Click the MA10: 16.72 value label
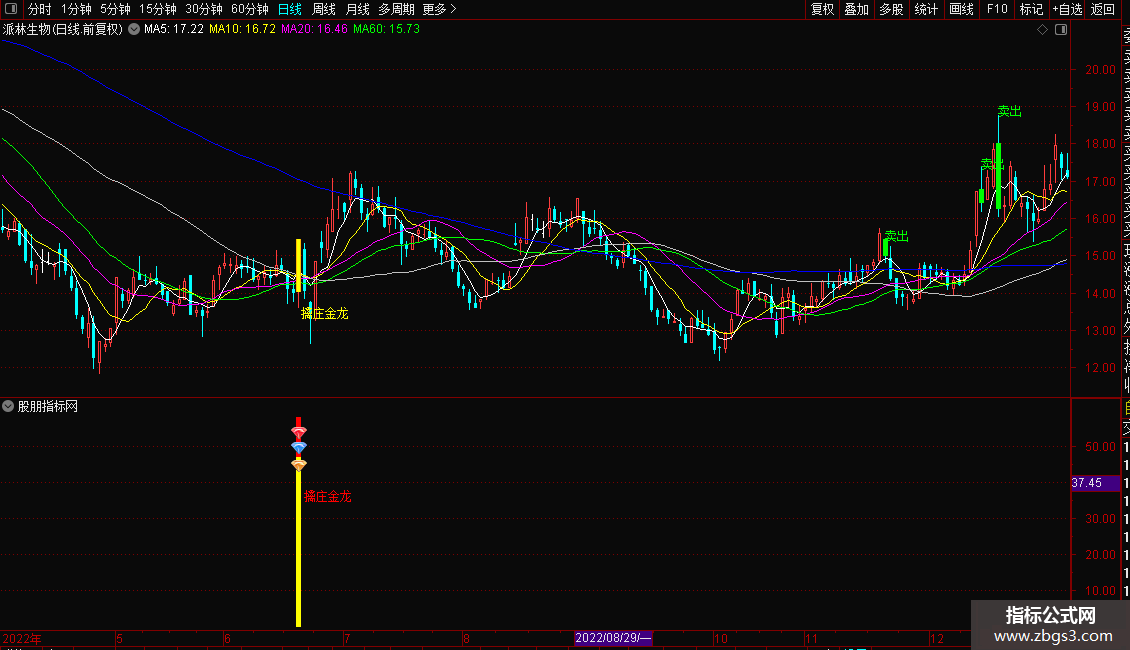Image resolution: width=1130 pixels, height=650 pixels. click(242, 29)
